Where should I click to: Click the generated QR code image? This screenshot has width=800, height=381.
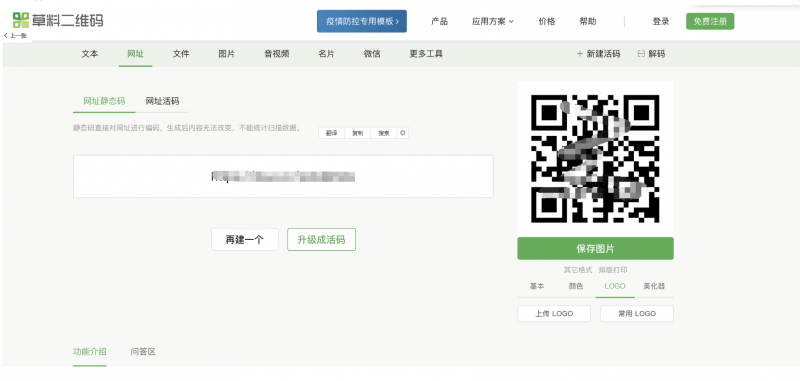coord(595,159)
